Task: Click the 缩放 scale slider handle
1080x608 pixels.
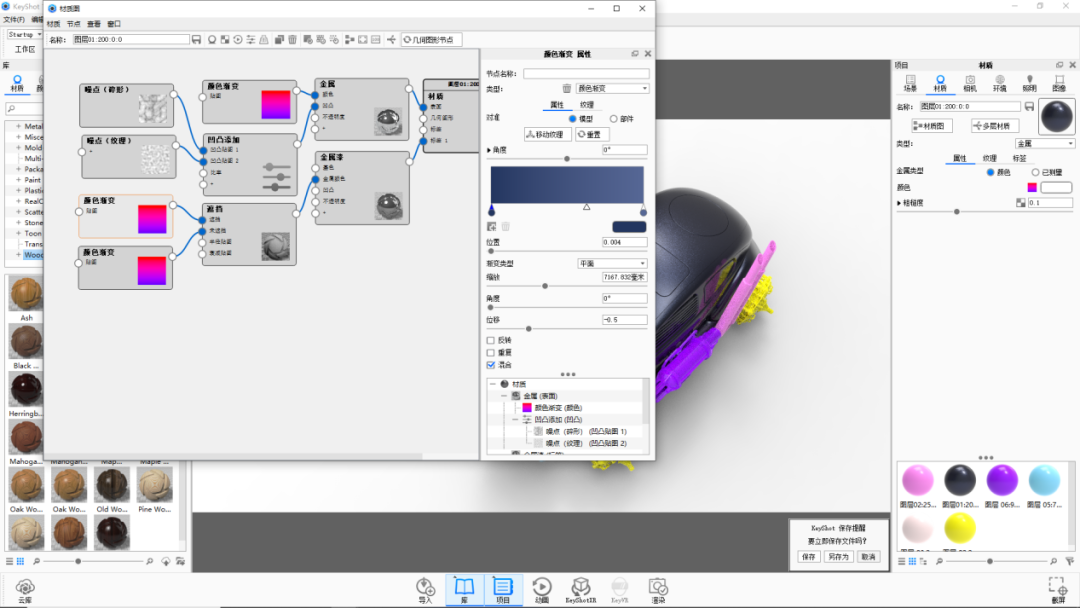Action: tap(545, 286)
